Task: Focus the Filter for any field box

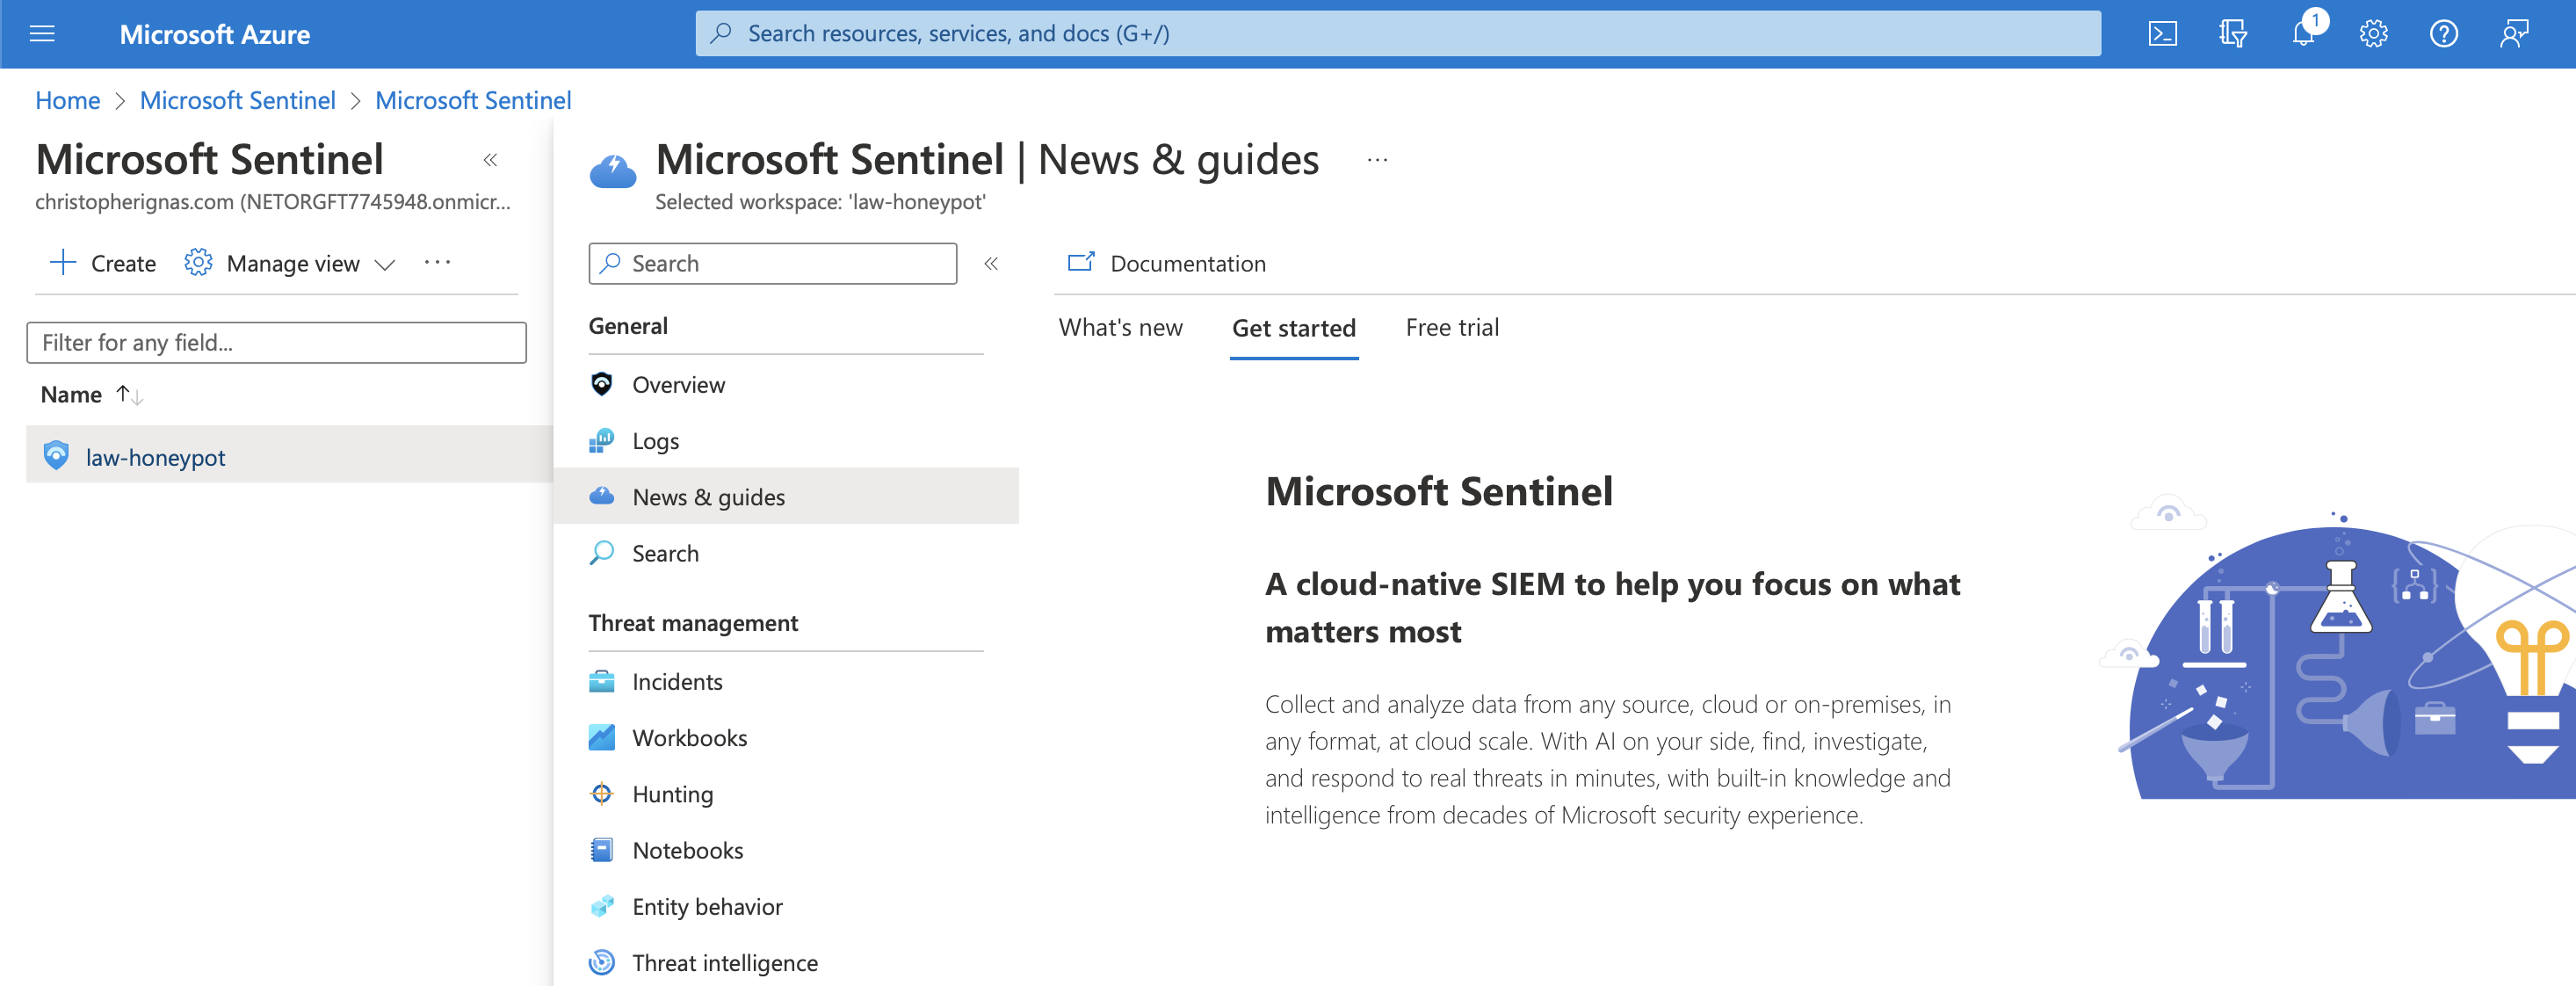Action: click(276, 342)
